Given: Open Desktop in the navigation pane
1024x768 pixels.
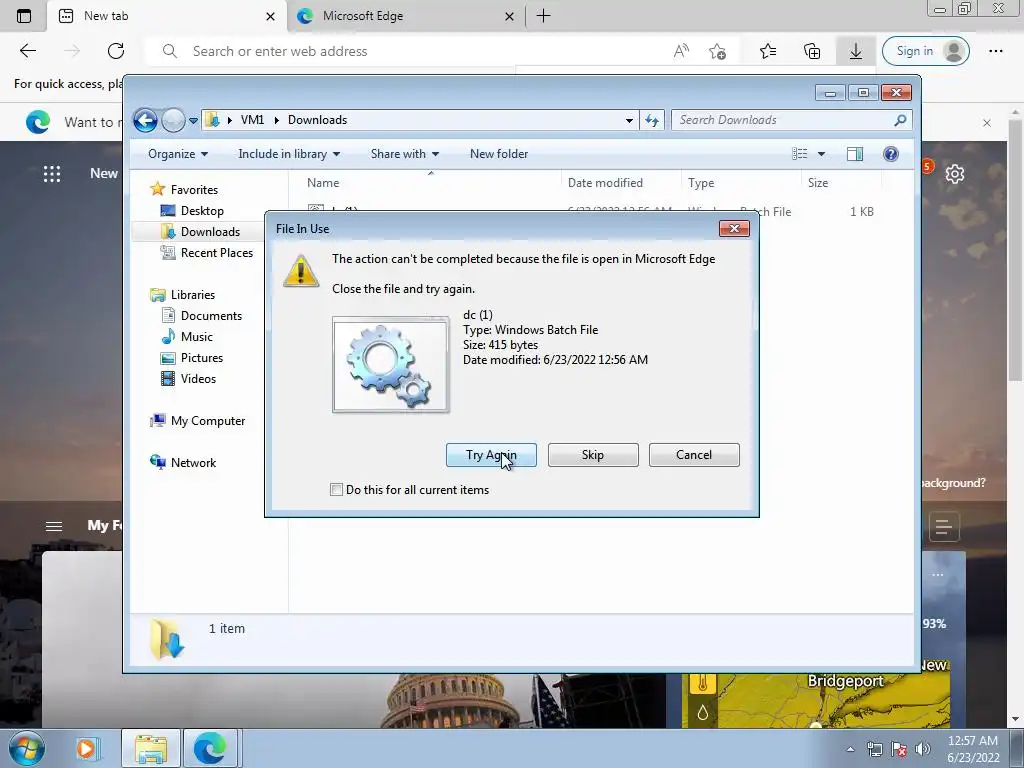Looking at the screenshot, I should [x=202, y=211].
